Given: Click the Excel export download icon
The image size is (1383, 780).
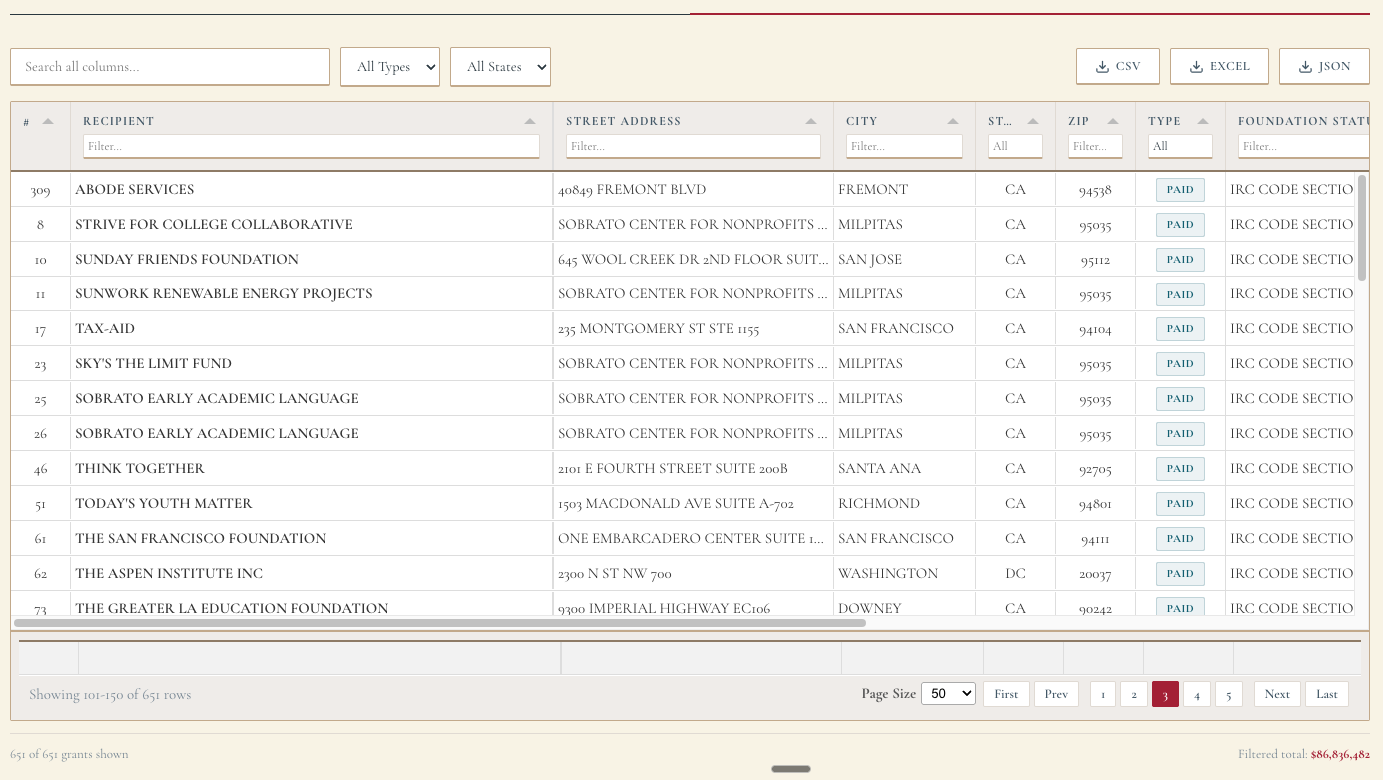Looking at the screenshot, I should click(x=1196, y=67).
